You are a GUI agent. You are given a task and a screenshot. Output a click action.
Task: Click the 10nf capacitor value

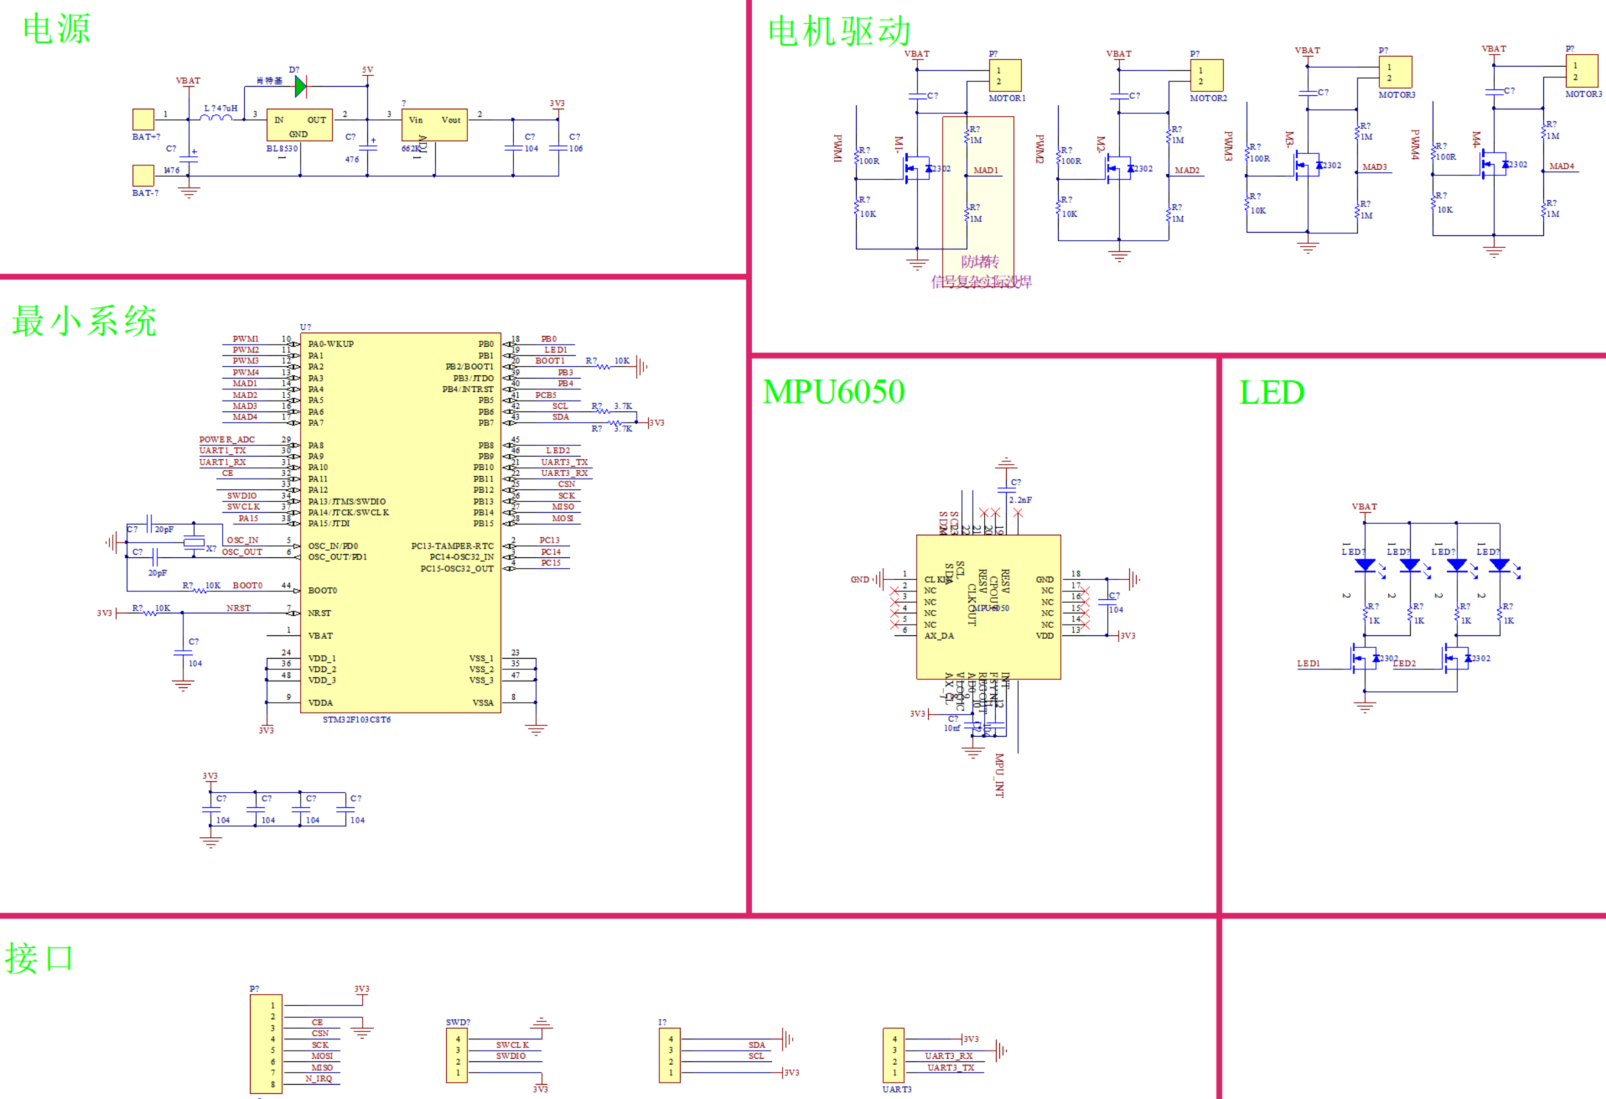point(951,728)
